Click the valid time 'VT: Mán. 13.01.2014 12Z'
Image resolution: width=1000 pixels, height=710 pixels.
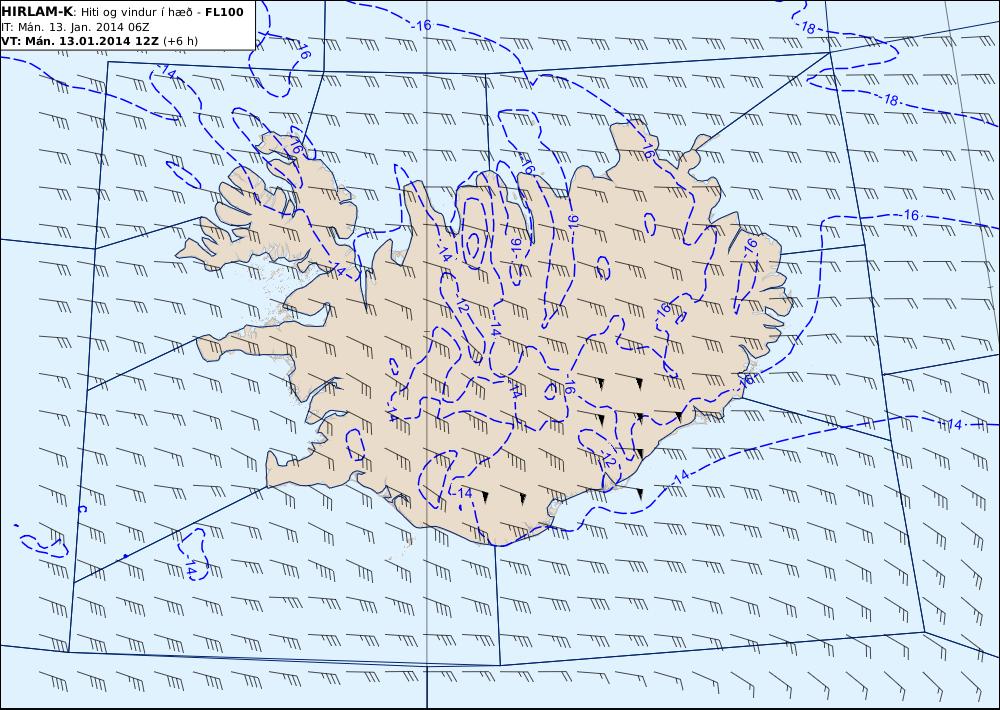pos(80,41)
